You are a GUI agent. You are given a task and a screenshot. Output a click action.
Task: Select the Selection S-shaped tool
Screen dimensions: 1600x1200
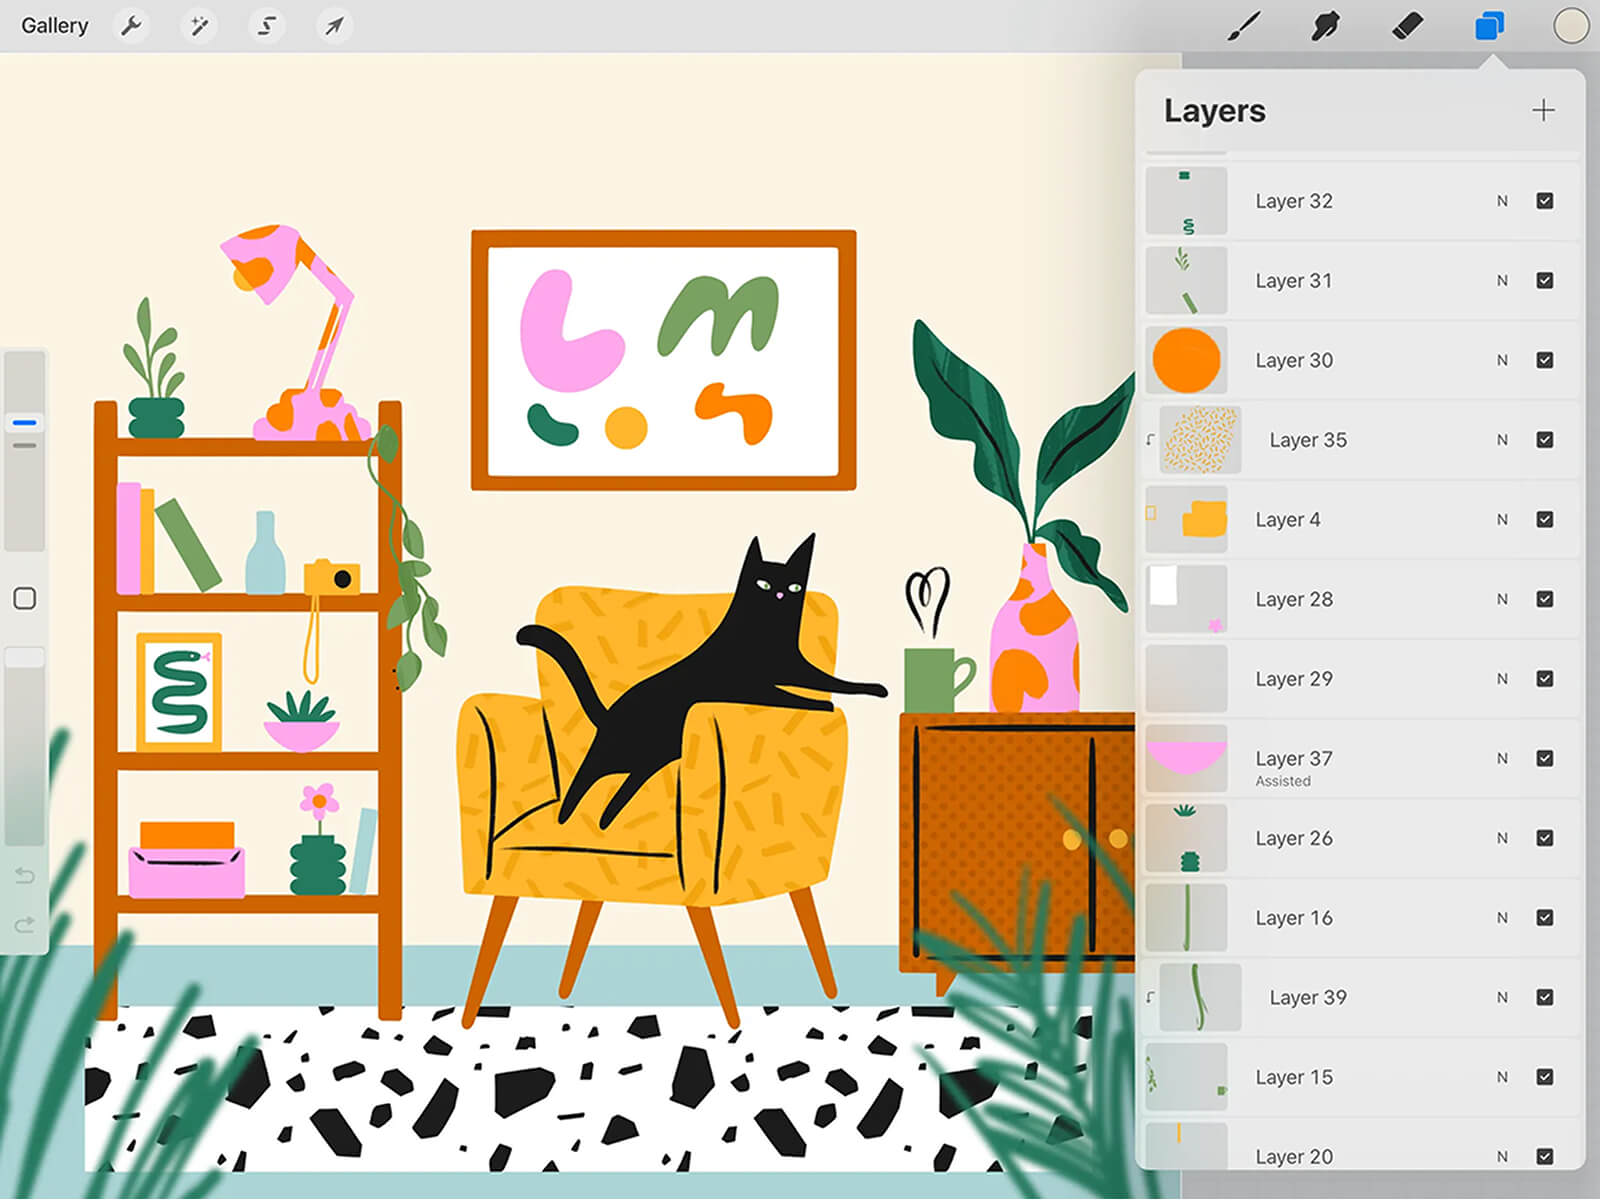pyautogui.click(x=267, y=26)
